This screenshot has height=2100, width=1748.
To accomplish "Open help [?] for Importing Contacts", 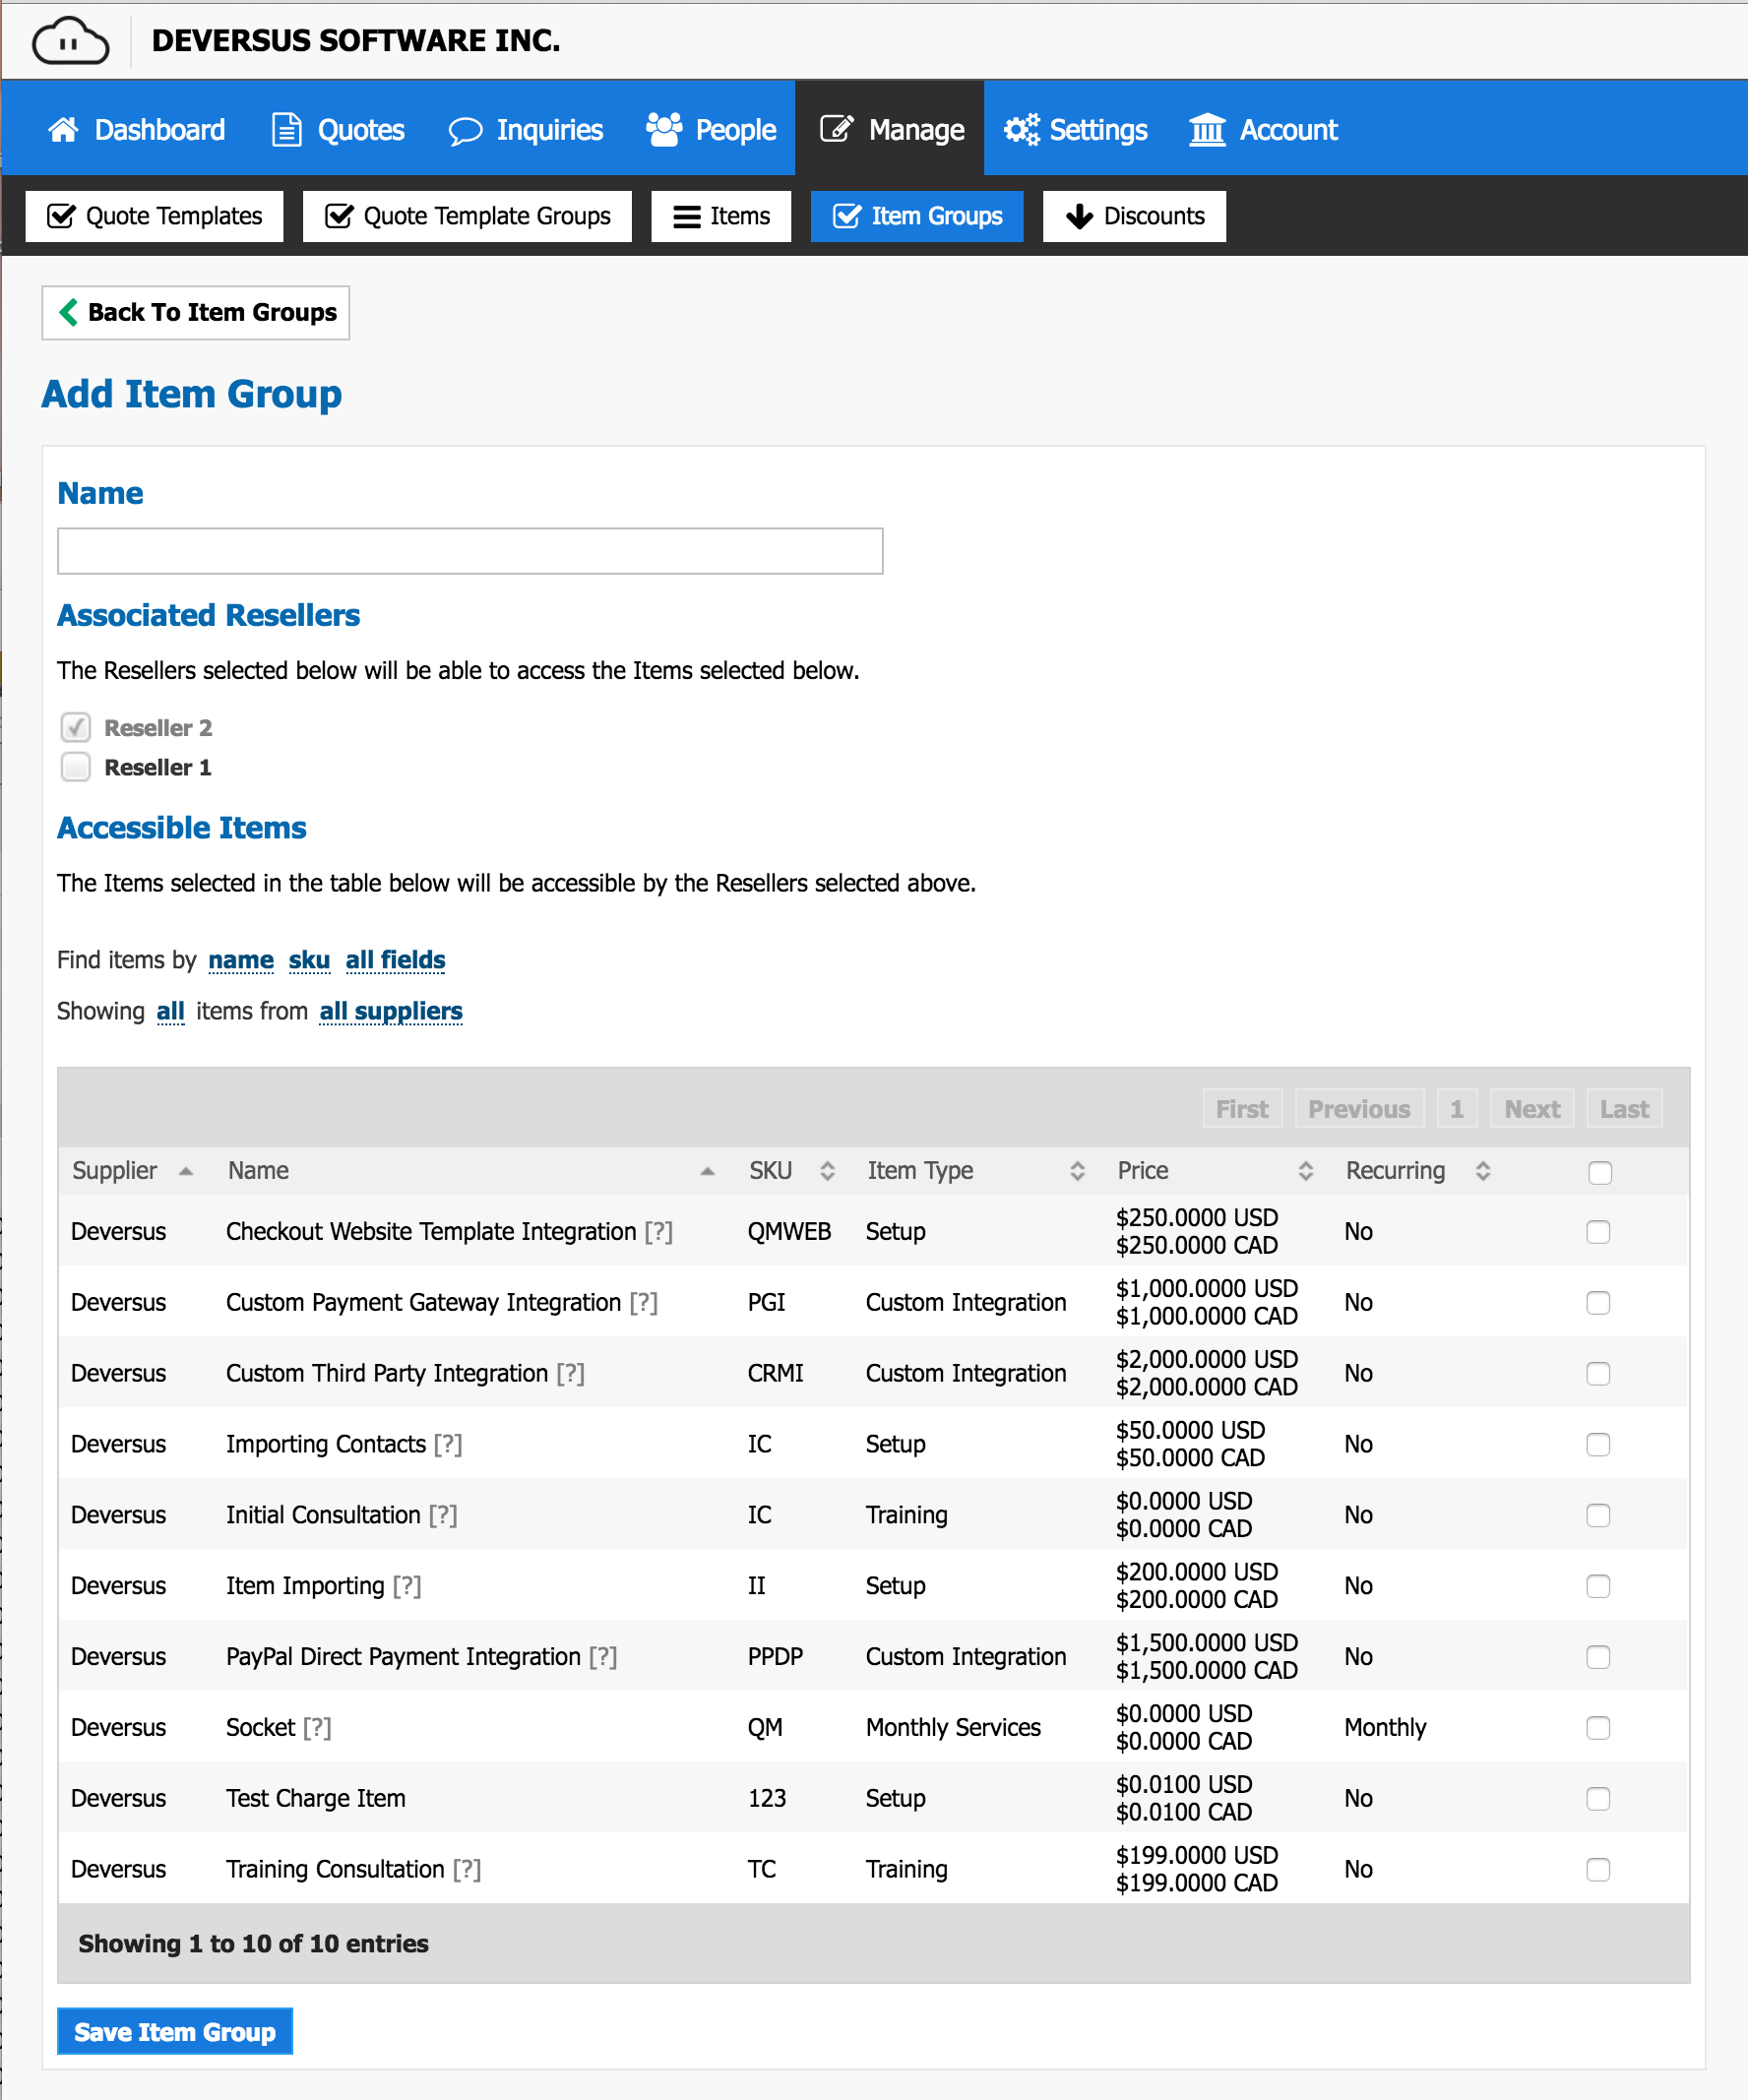I will [x=448, y=1444].
